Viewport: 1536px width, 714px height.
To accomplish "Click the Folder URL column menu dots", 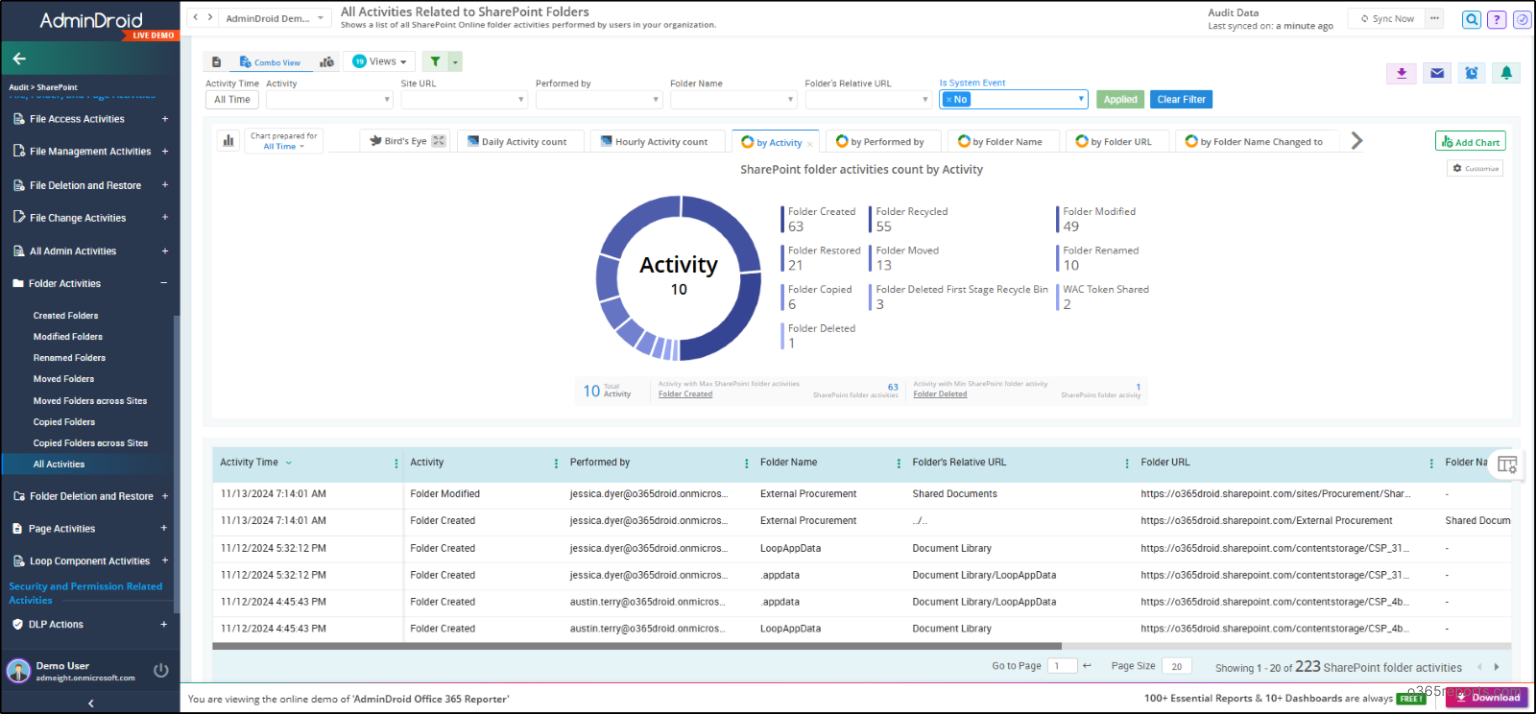I will tap(1431, 463).
